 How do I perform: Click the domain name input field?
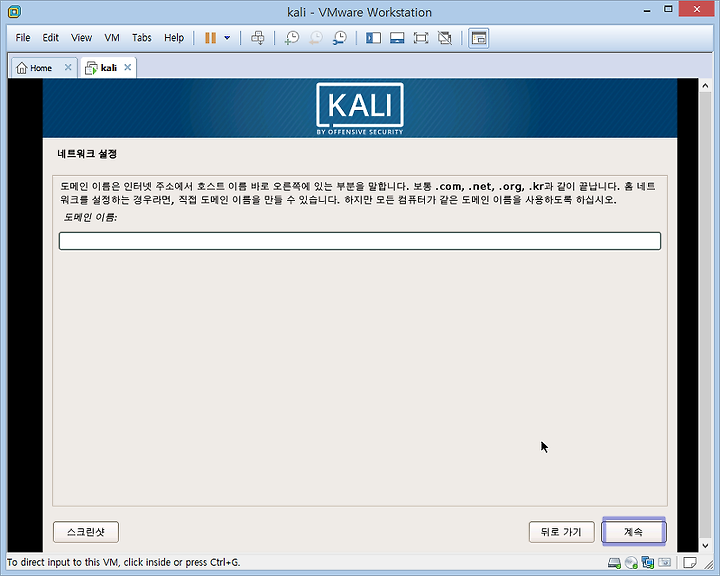click(x=360, y=241)
